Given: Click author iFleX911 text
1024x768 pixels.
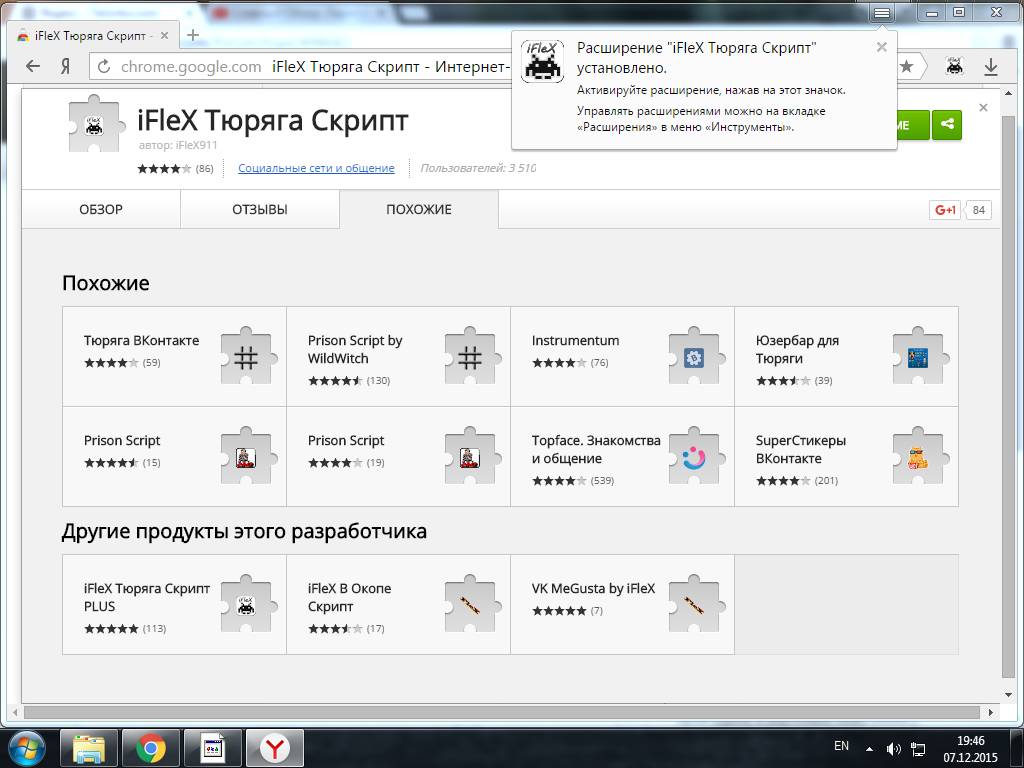Looking at the screenshot, I should (178, 145).
